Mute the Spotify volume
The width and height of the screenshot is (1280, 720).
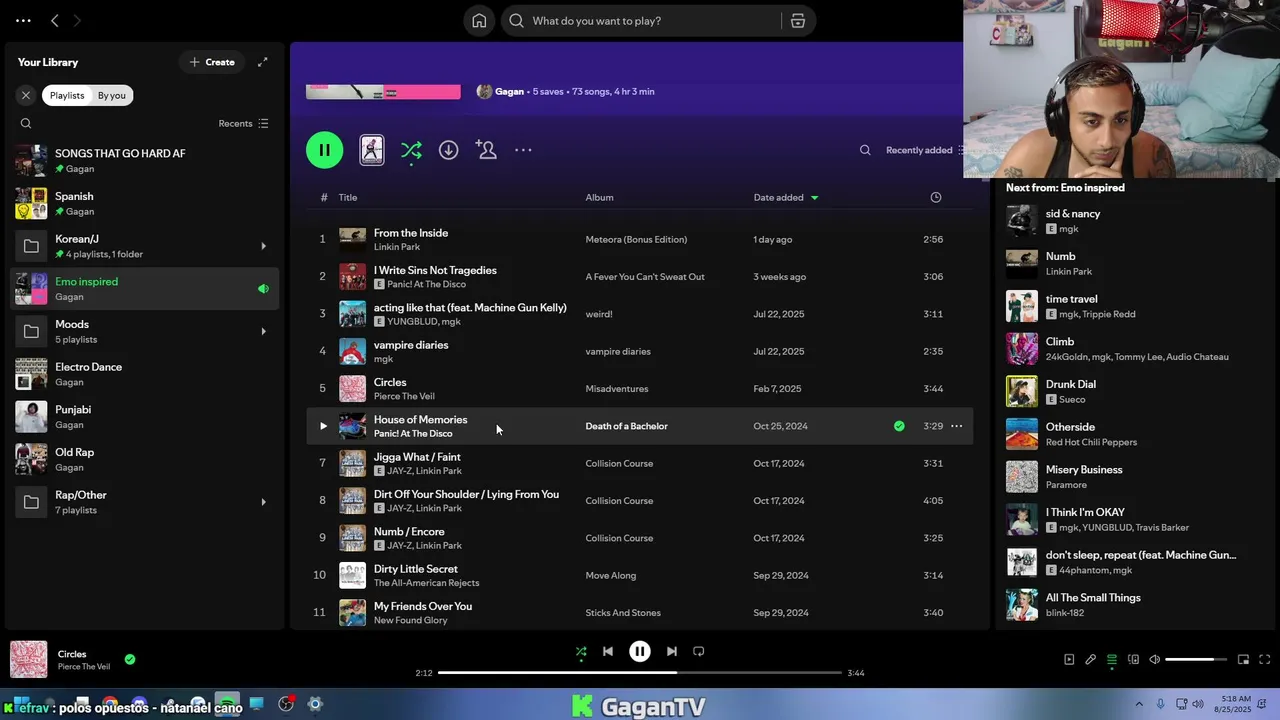coord(1154,660)
